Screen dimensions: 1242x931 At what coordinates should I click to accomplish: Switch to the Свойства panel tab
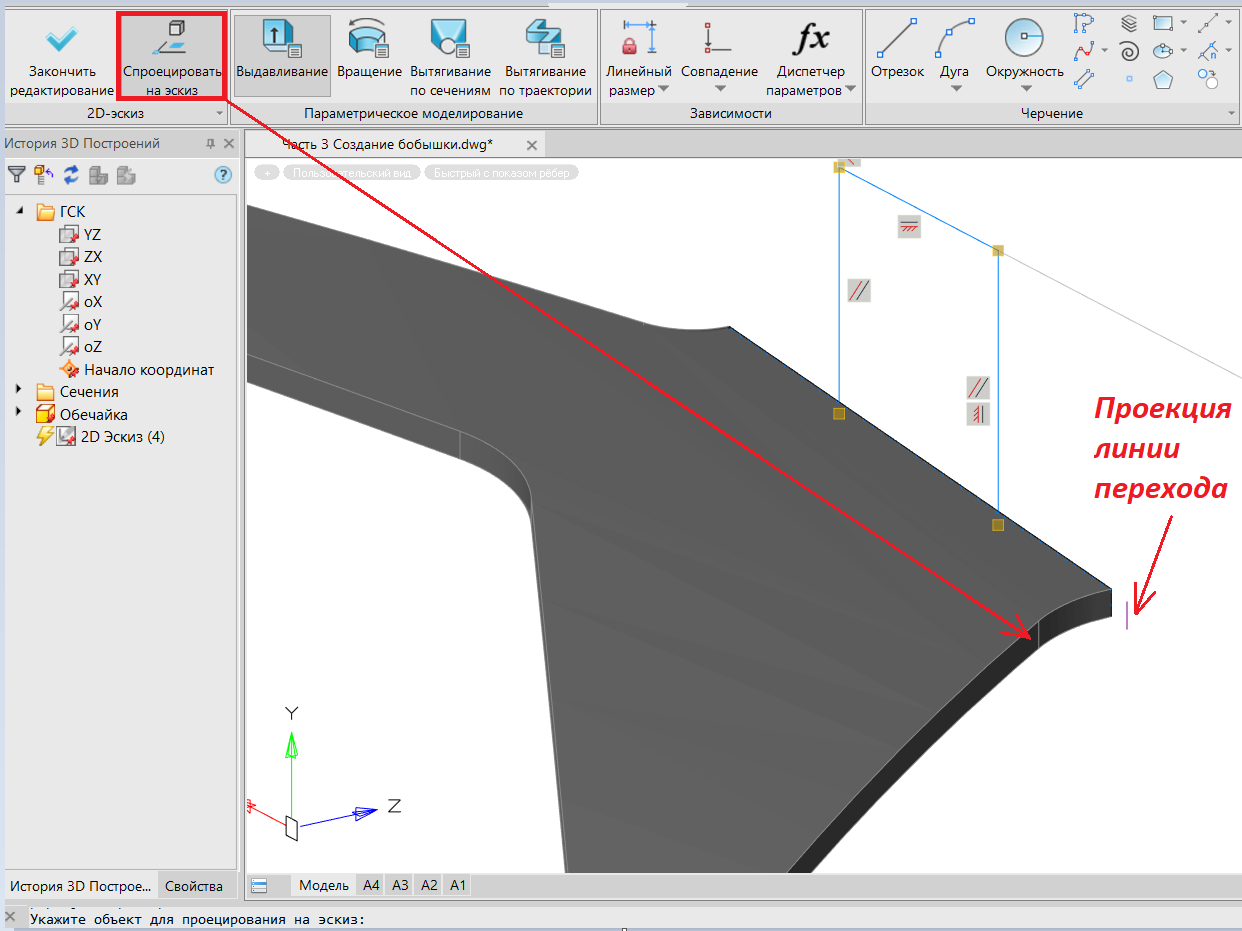[x=193, y=886]
